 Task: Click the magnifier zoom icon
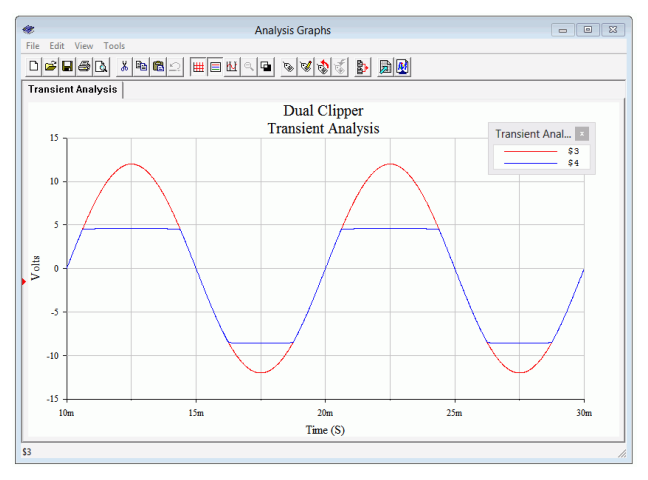click(249, 66)
